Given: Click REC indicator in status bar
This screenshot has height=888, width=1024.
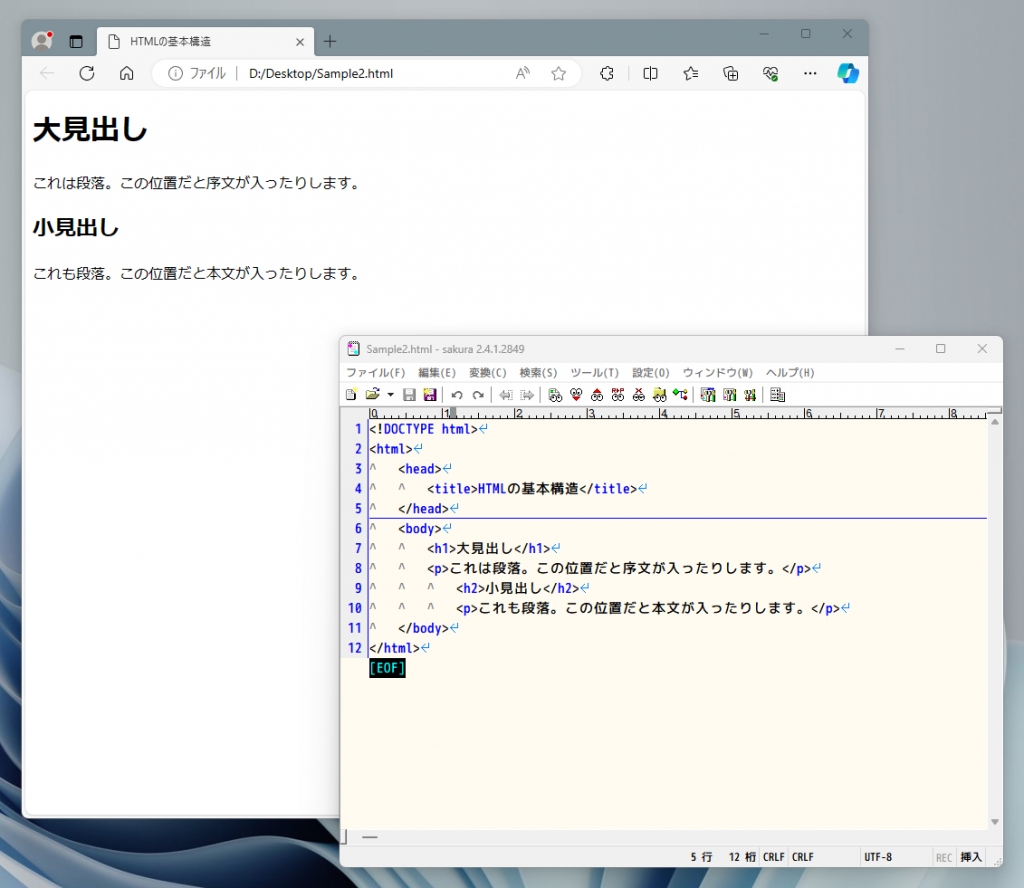Looking at the screenshot, I should coord(944,857).
